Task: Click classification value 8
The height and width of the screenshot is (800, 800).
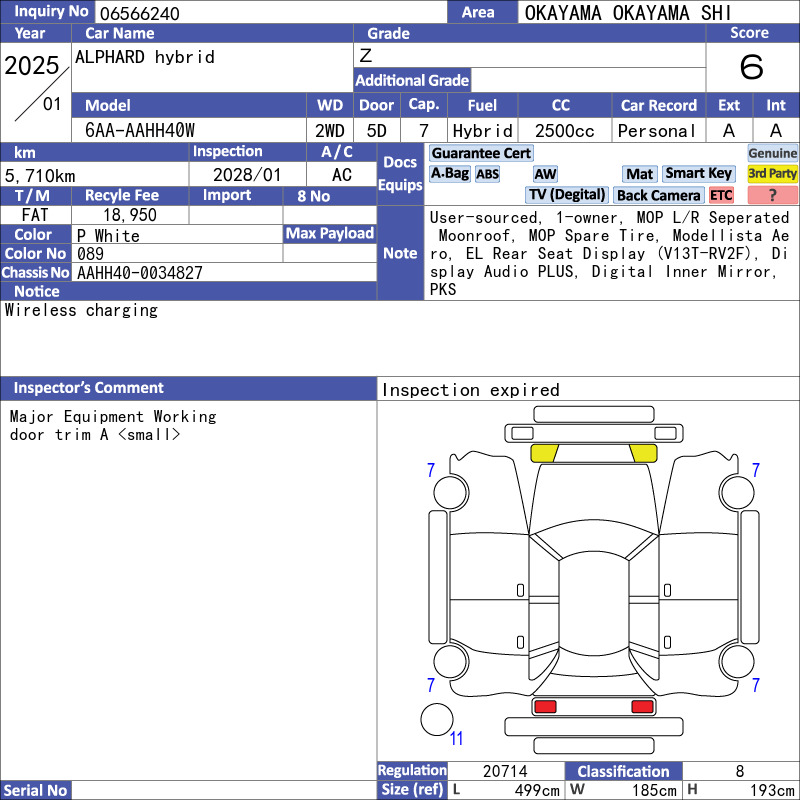Action: (x=740, y=771)
